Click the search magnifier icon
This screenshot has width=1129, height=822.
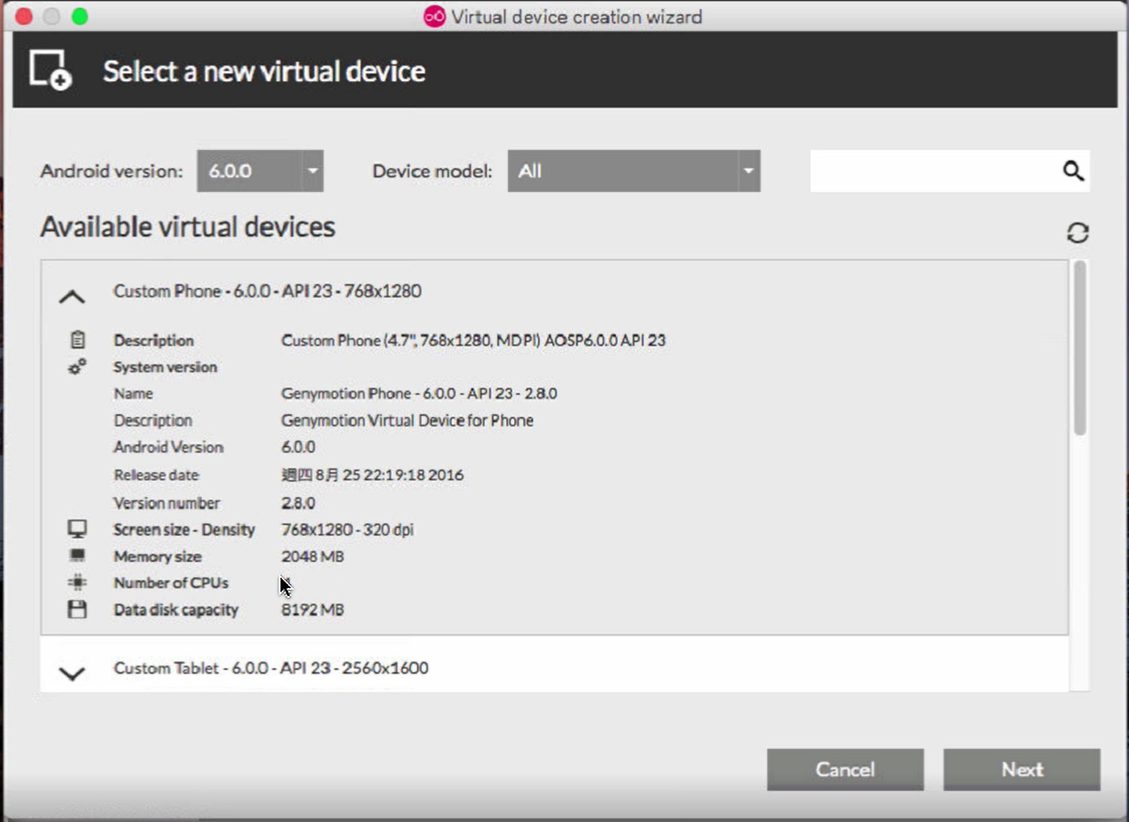click(x=1073, y=171)
